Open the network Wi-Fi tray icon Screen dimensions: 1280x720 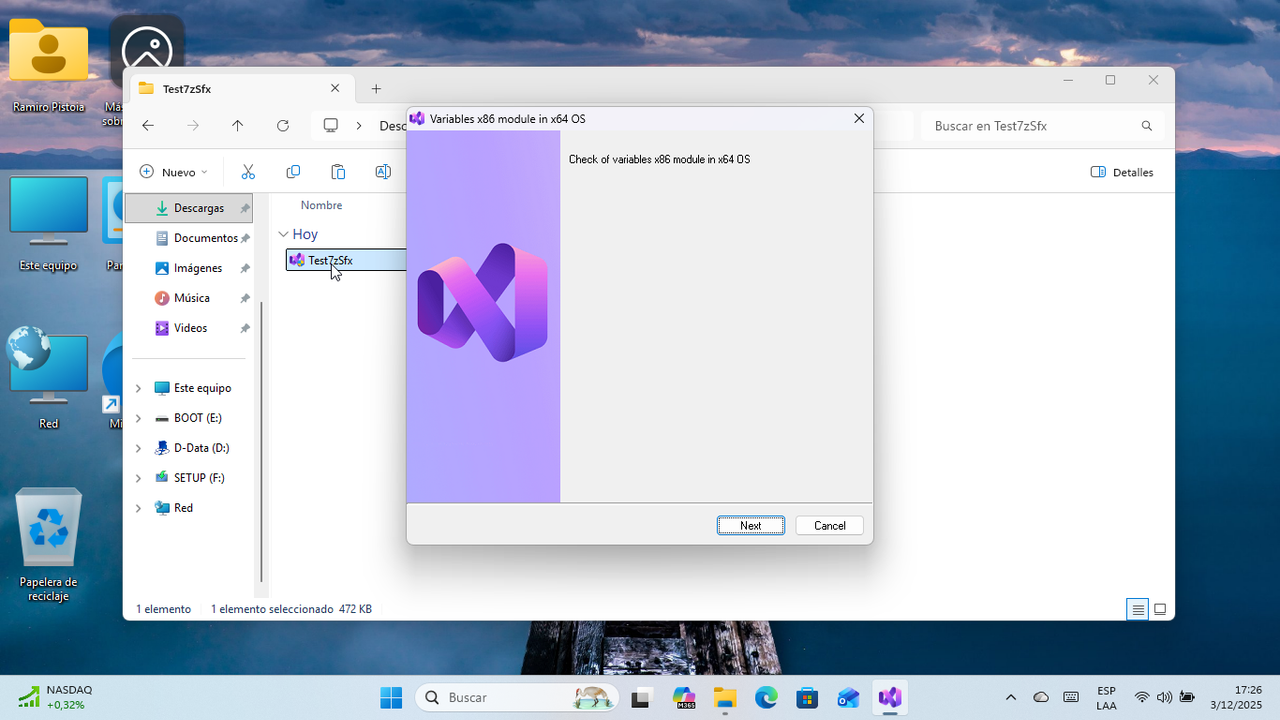tap(1141, 697)
